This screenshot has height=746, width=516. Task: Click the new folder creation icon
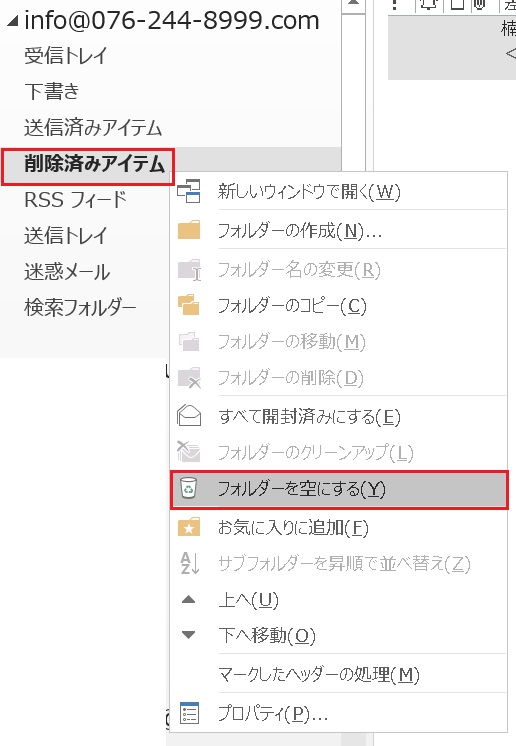click(x=189, y=231)
